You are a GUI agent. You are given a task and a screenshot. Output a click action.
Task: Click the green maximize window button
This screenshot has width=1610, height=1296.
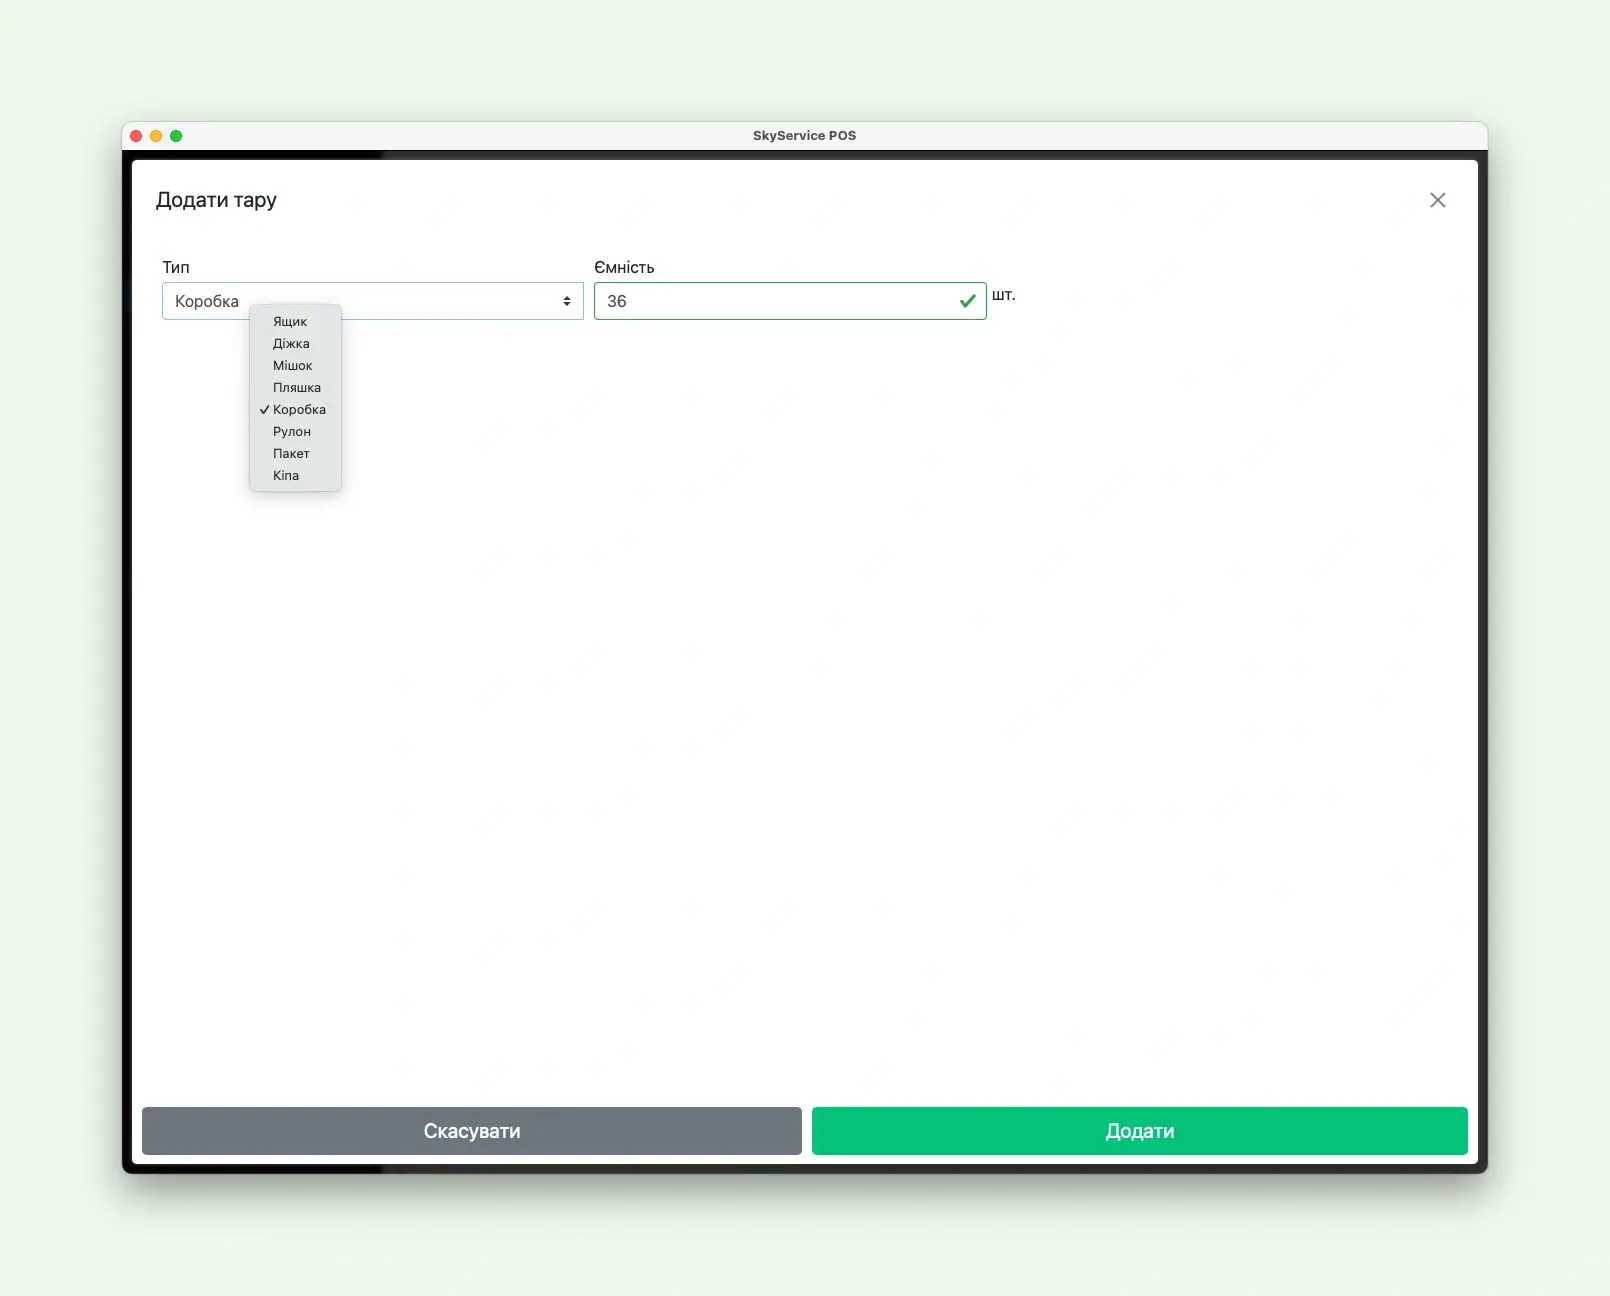coord(176,136)
